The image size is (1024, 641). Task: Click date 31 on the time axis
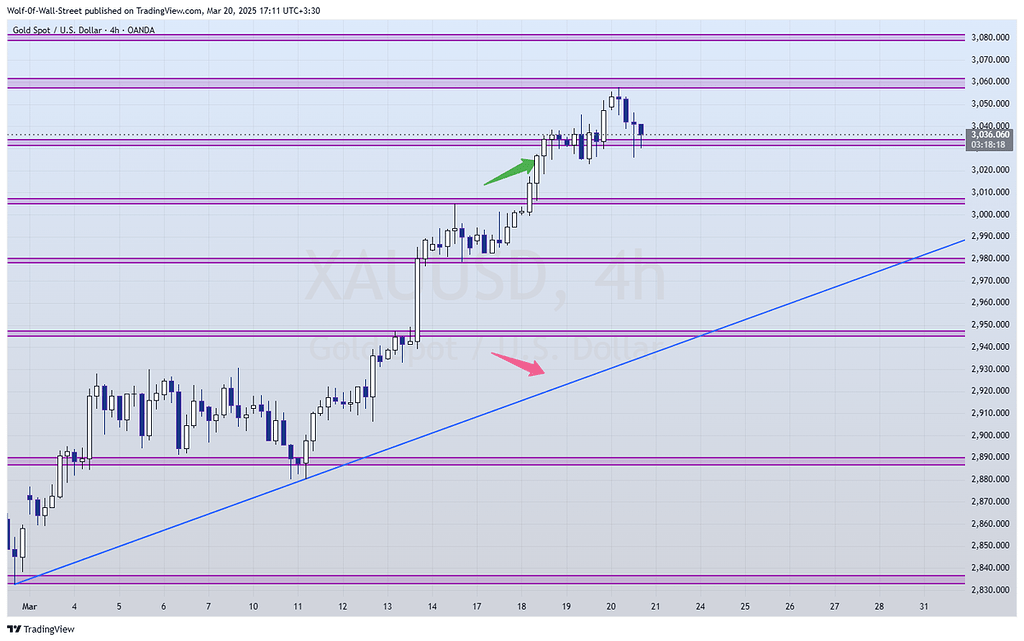(923, 607)
